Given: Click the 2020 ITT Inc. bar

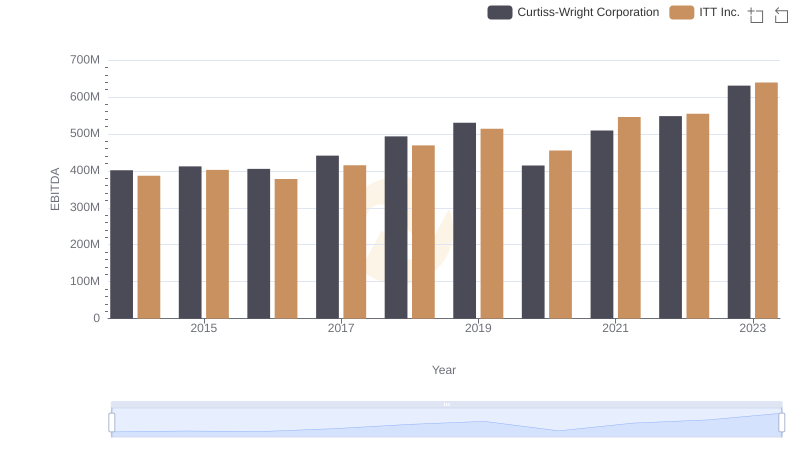Looking at the screenshot, I should click(561, 235).
